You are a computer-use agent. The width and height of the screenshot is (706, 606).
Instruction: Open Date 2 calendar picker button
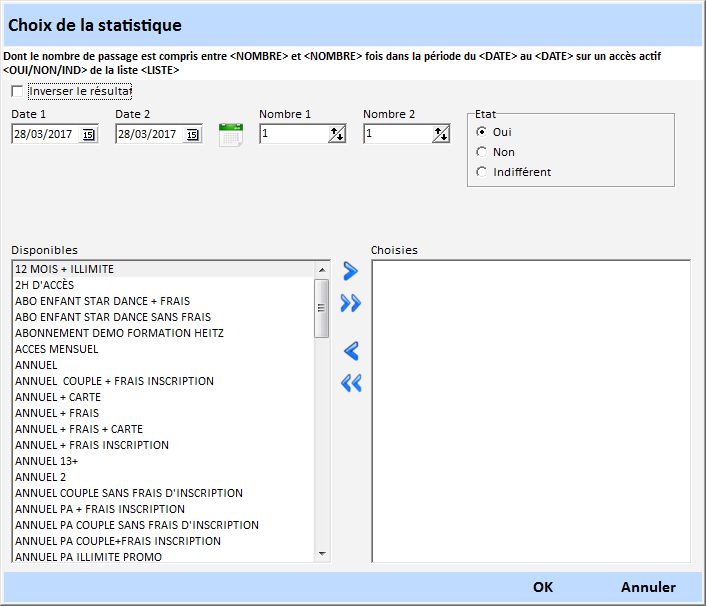tap(193, 135)
